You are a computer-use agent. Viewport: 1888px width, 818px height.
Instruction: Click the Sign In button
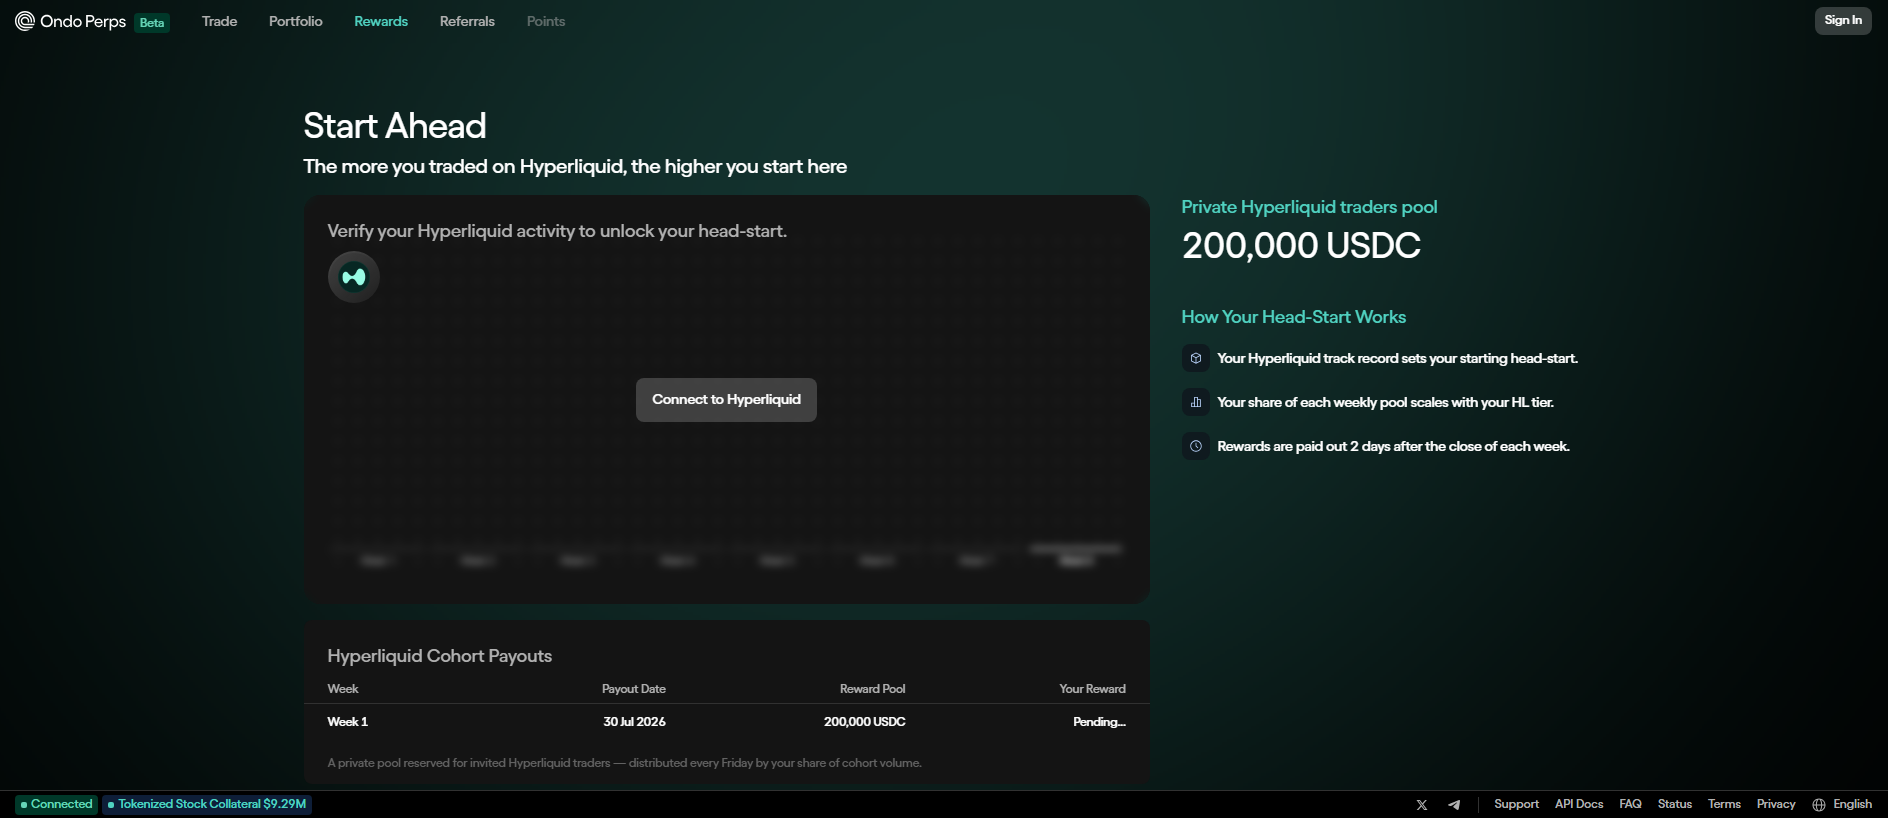(x=1843, y=20)
